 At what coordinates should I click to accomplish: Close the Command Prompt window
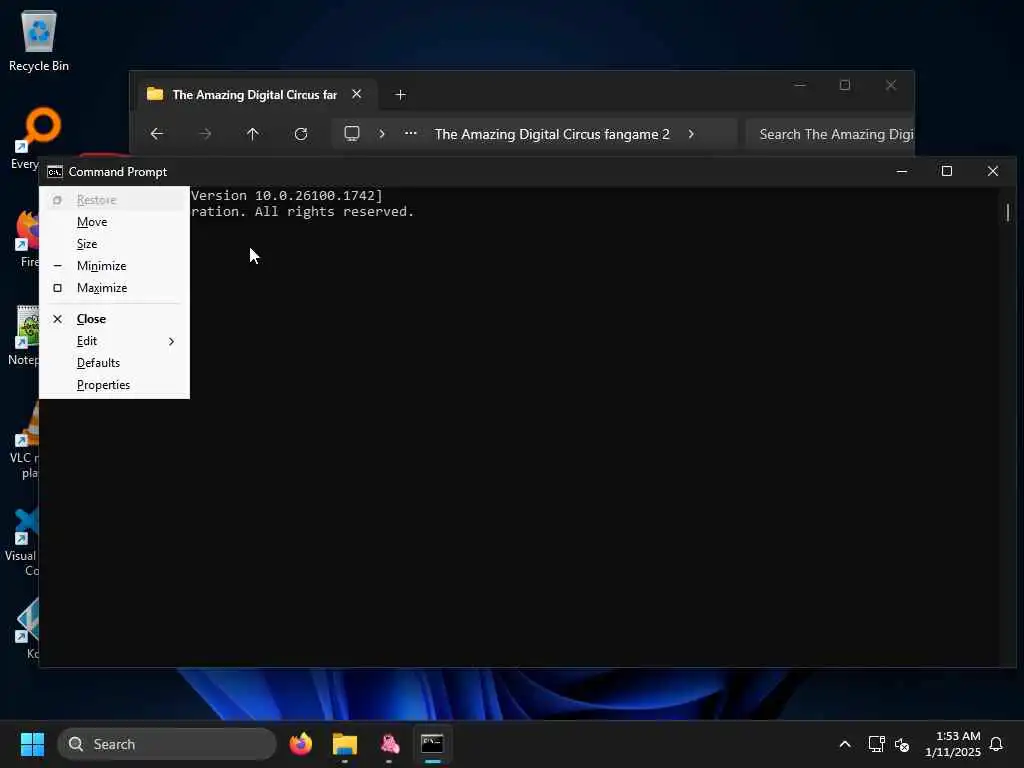[993, 171]
